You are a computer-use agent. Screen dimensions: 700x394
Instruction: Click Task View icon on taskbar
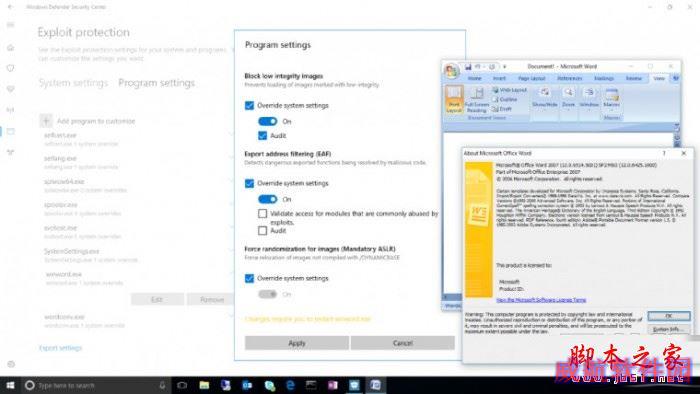[x=182, y=385]
